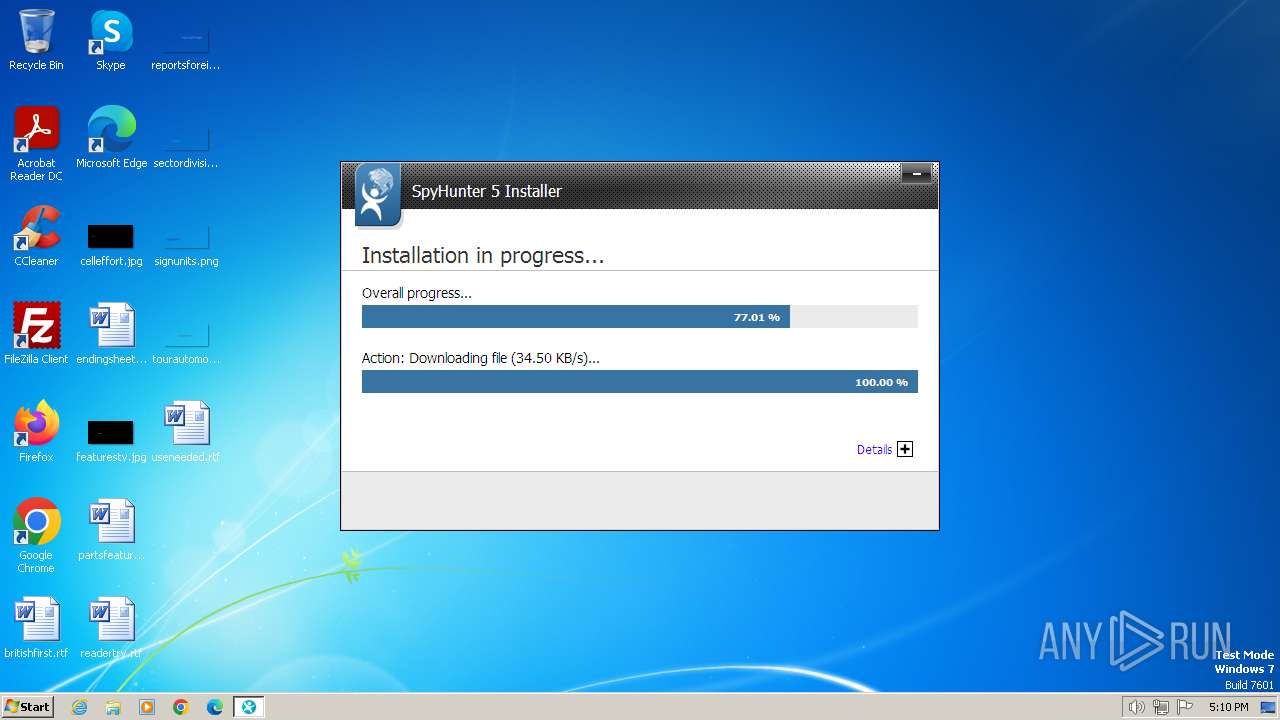The height and width of the screenshot is (720, 1280).
Task: Open Acrobat Reader DC desktop shortcut
Action: [36, 144]
